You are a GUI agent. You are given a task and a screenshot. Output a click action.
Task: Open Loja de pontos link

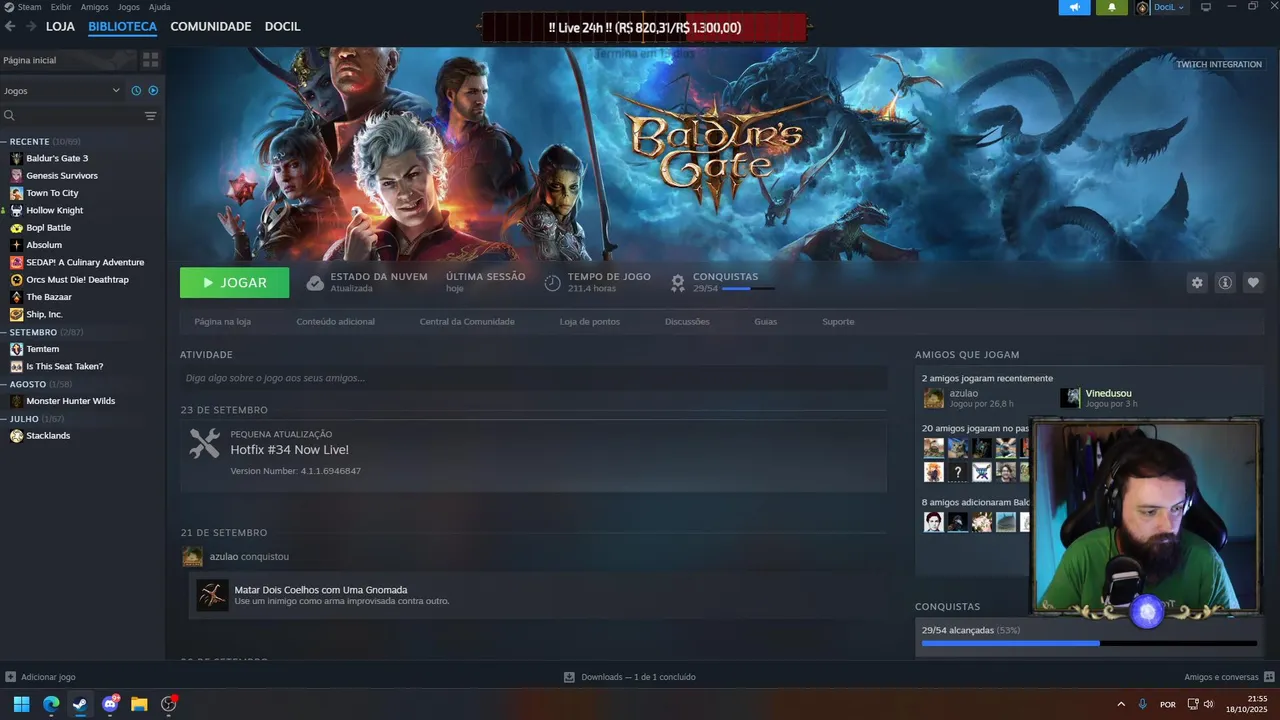coord(590,322)
